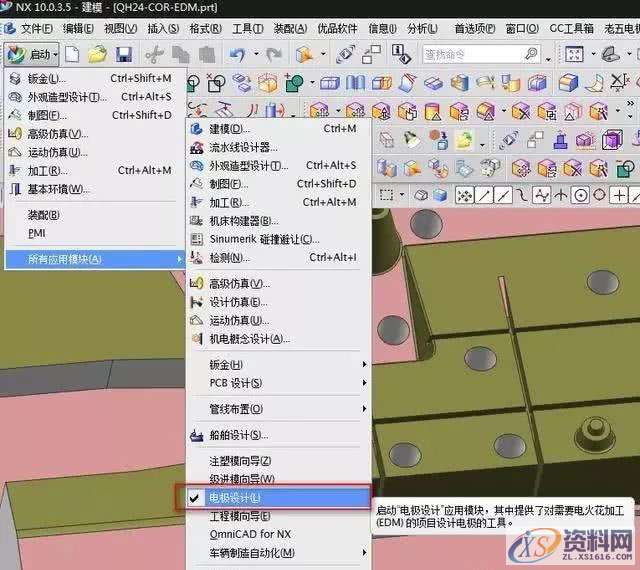Click the command finder magnifier icon
Viewport: 640px width, 570px height.
531,53
